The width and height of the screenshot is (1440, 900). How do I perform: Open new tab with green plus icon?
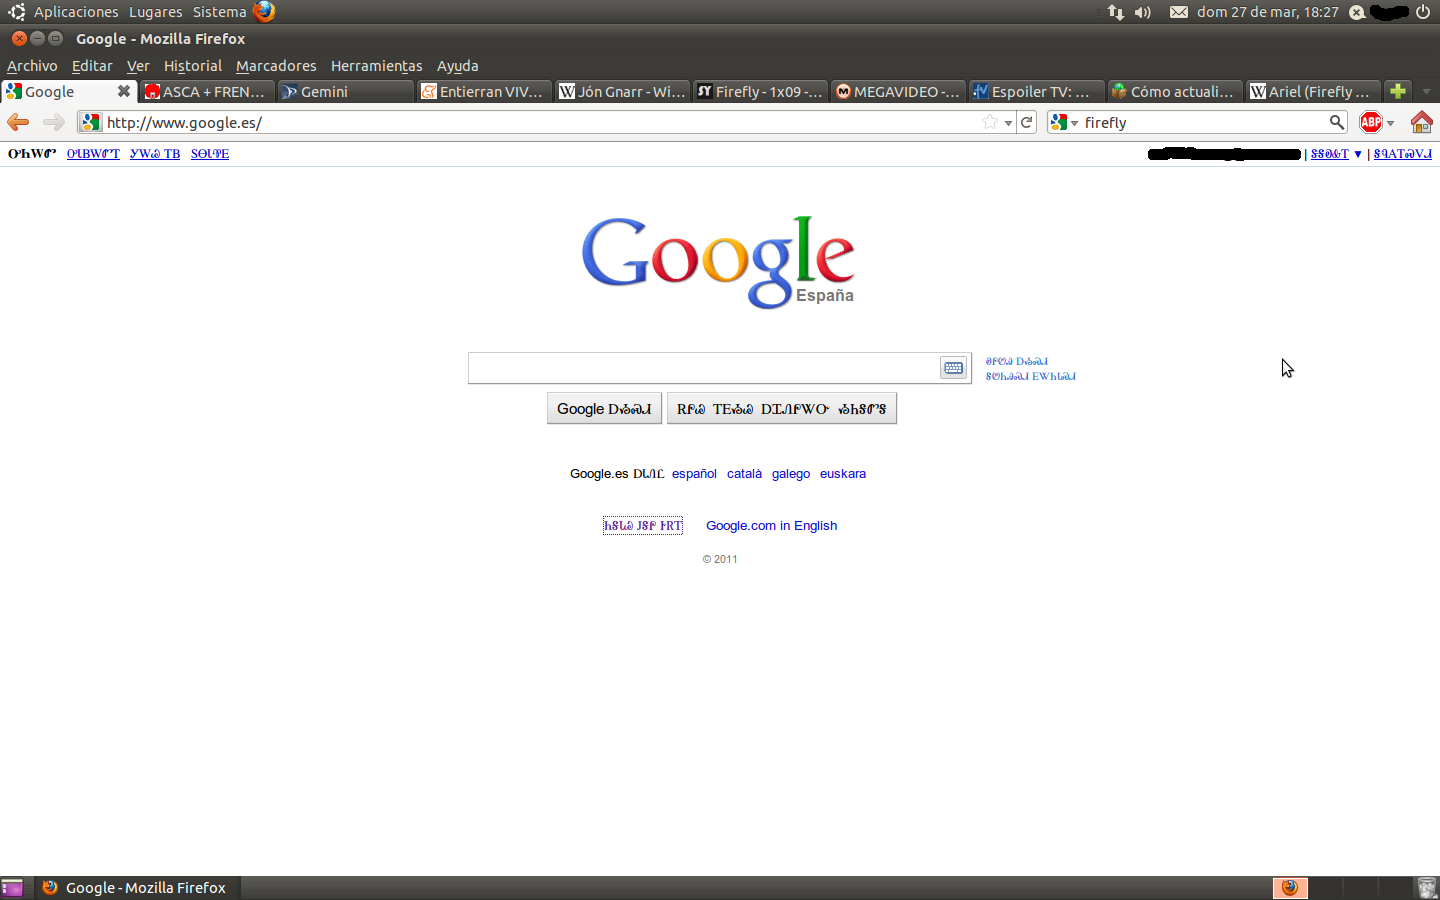(x=1398, y=91)
